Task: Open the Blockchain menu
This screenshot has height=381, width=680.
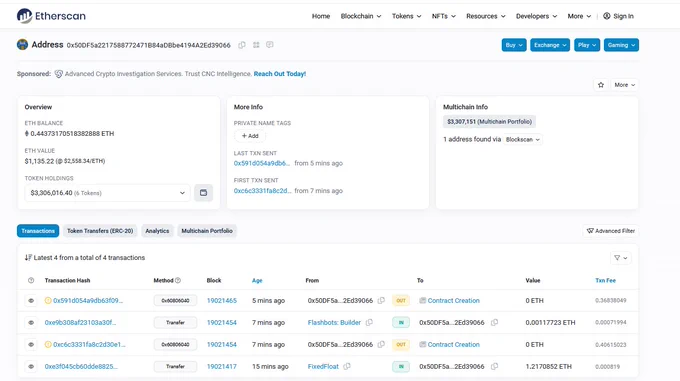Action: tap(361, 16)
